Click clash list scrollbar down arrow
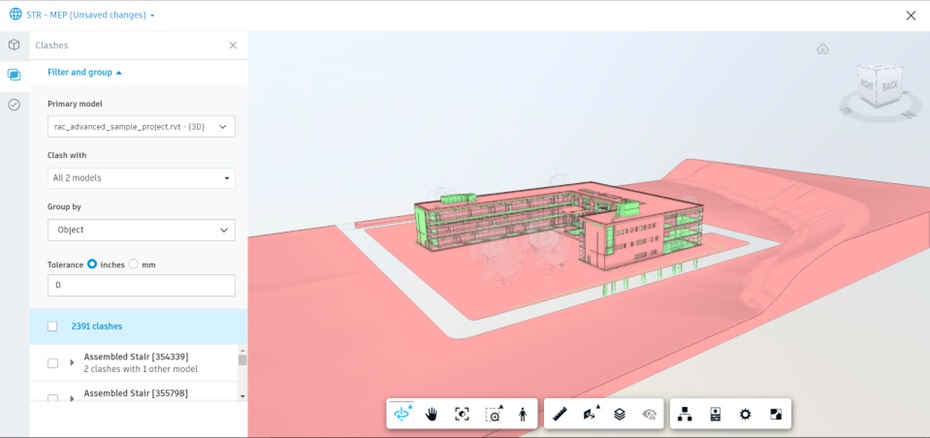The width and height of the screenshot is (930, 438). point(242,396)
